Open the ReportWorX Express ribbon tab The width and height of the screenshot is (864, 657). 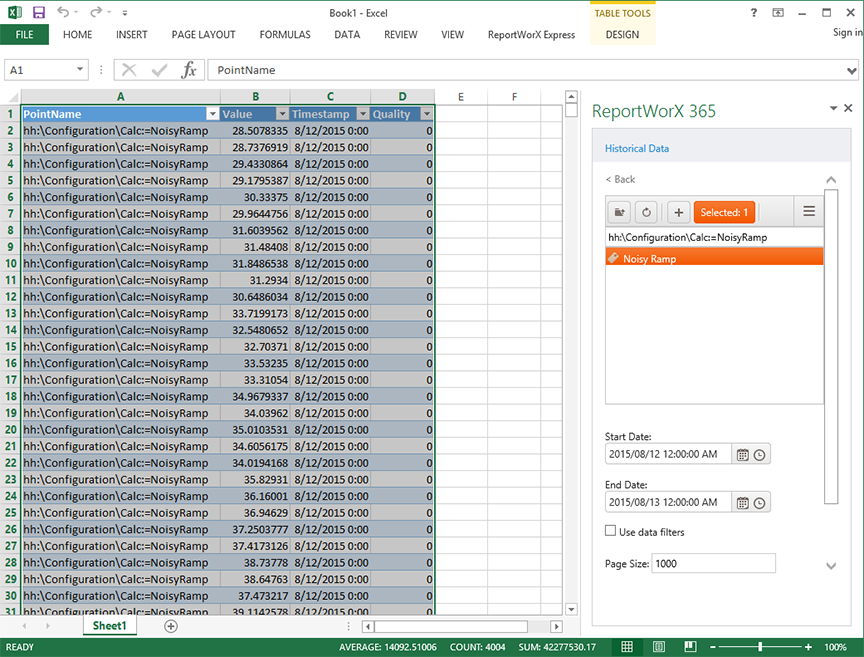(x=531, y=34)
